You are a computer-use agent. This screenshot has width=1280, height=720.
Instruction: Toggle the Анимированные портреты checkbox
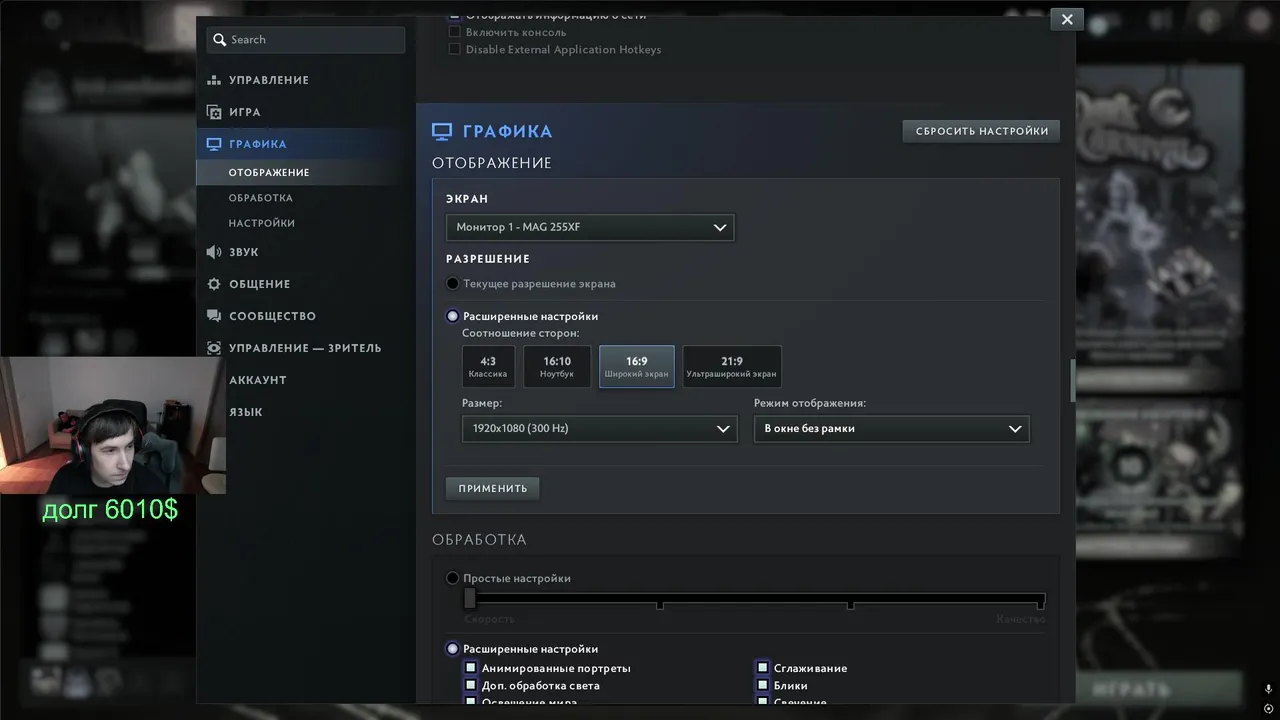[471, 668]
